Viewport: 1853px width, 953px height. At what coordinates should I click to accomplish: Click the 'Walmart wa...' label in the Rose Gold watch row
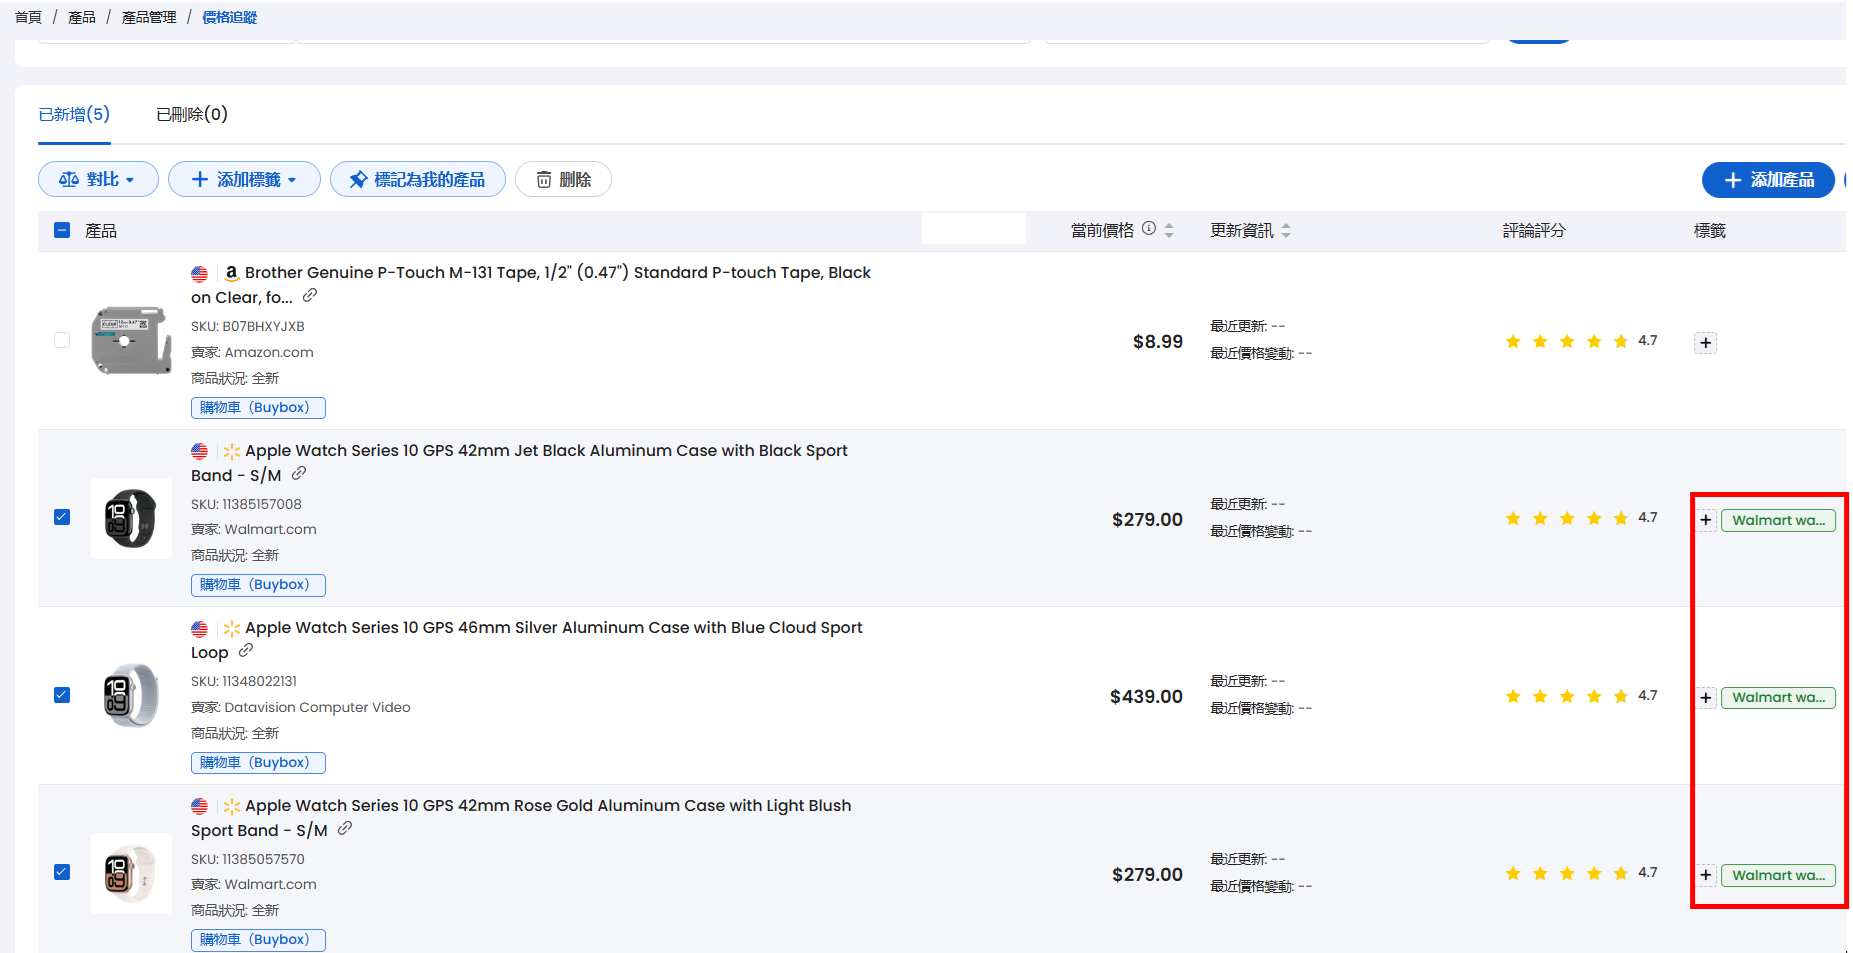pyautogui.click(x=1778, y=875)
